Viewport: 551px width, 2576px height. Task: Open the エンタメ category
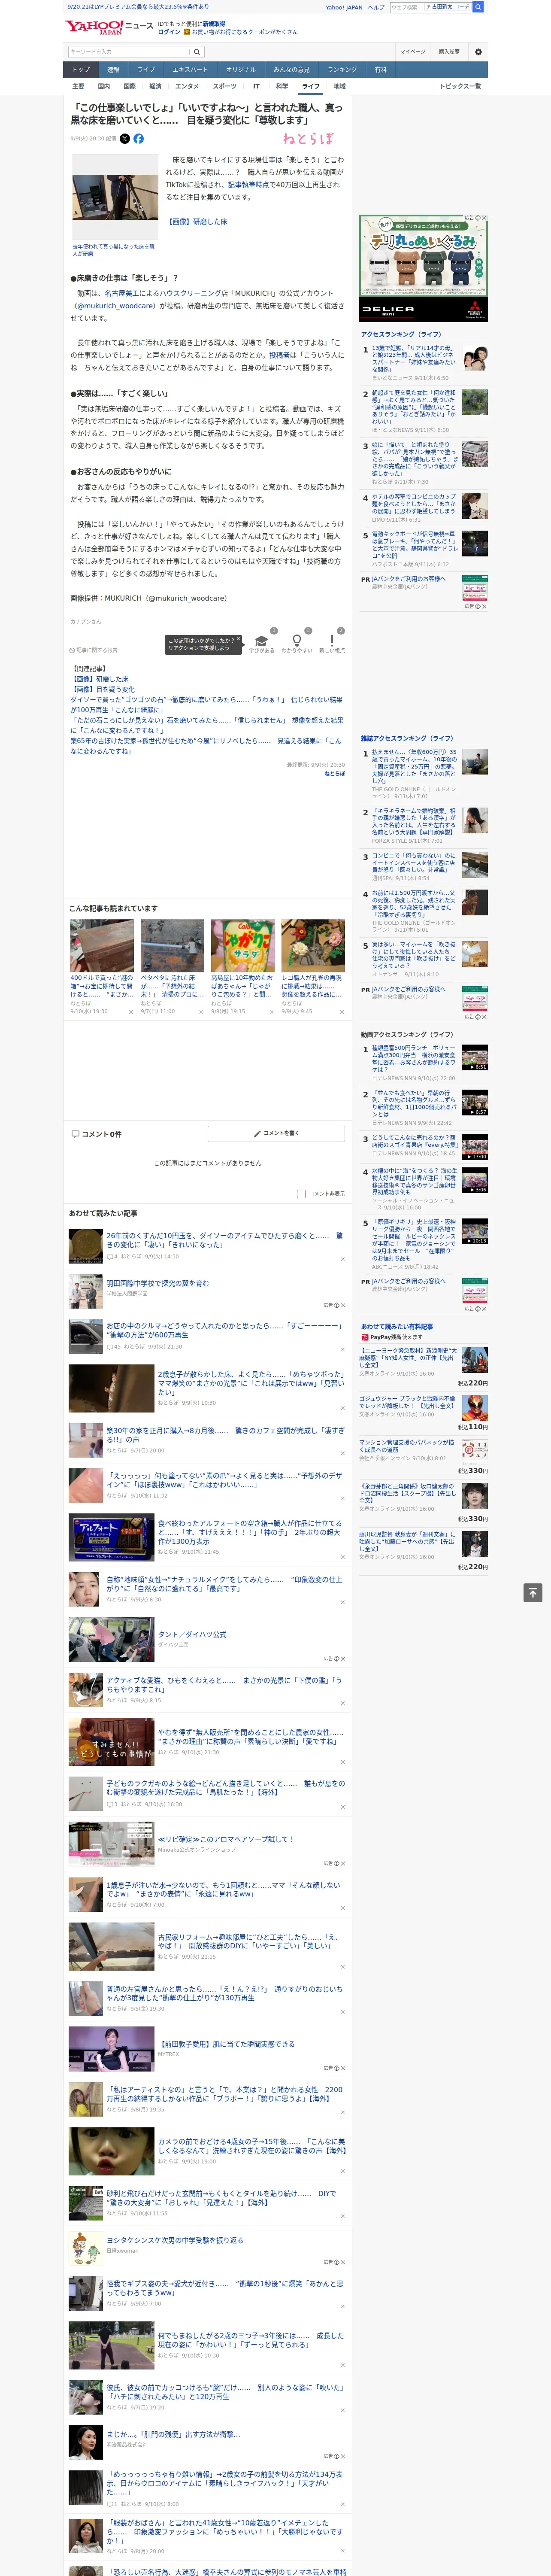[x=187, y=86]
